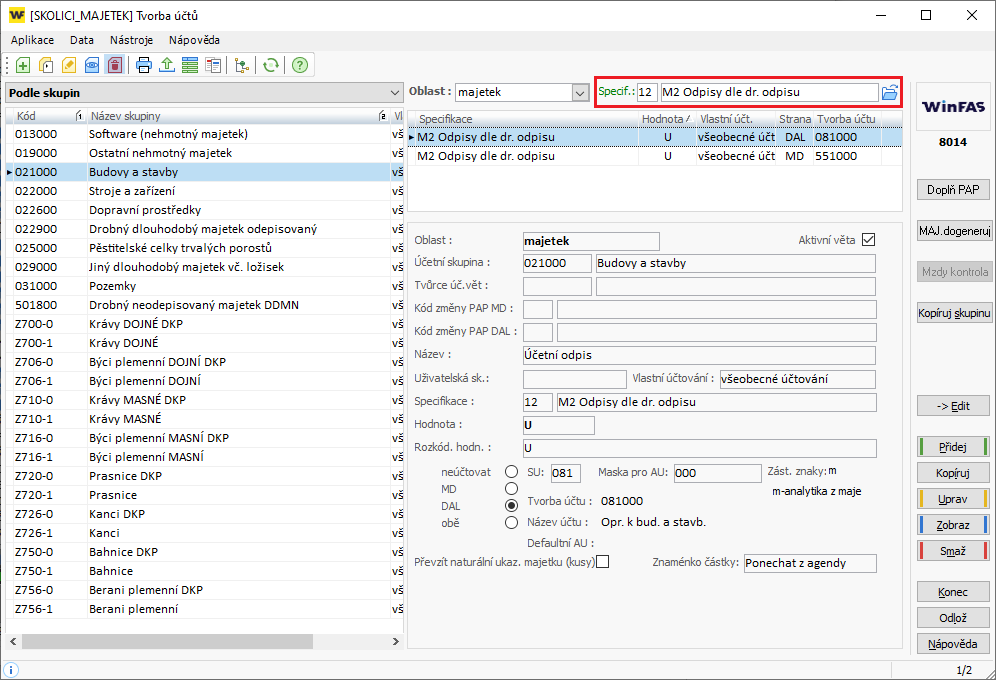Select the MD radio button

511,489
